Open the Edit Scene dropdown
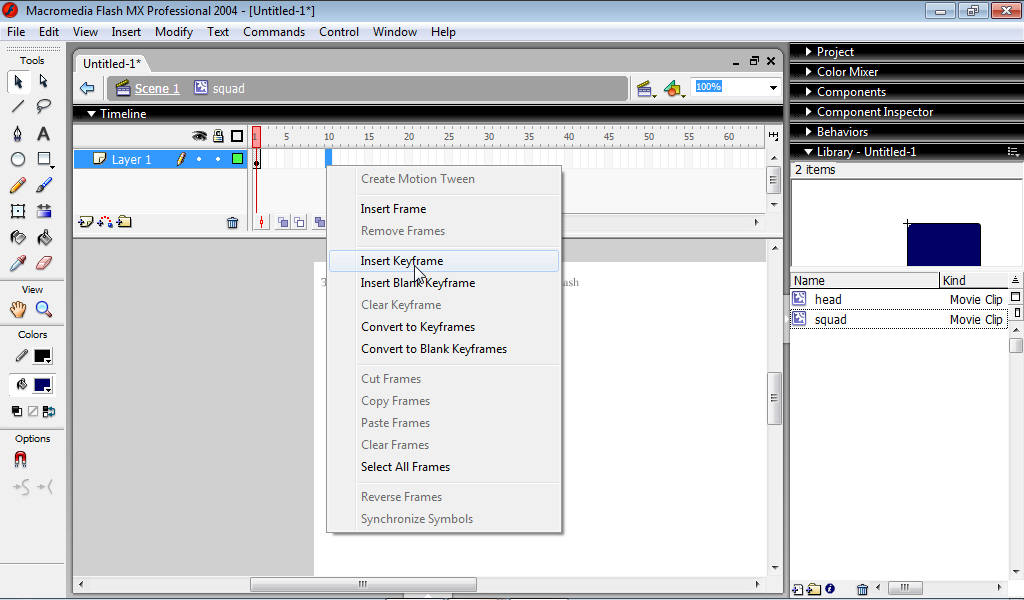 646,89
